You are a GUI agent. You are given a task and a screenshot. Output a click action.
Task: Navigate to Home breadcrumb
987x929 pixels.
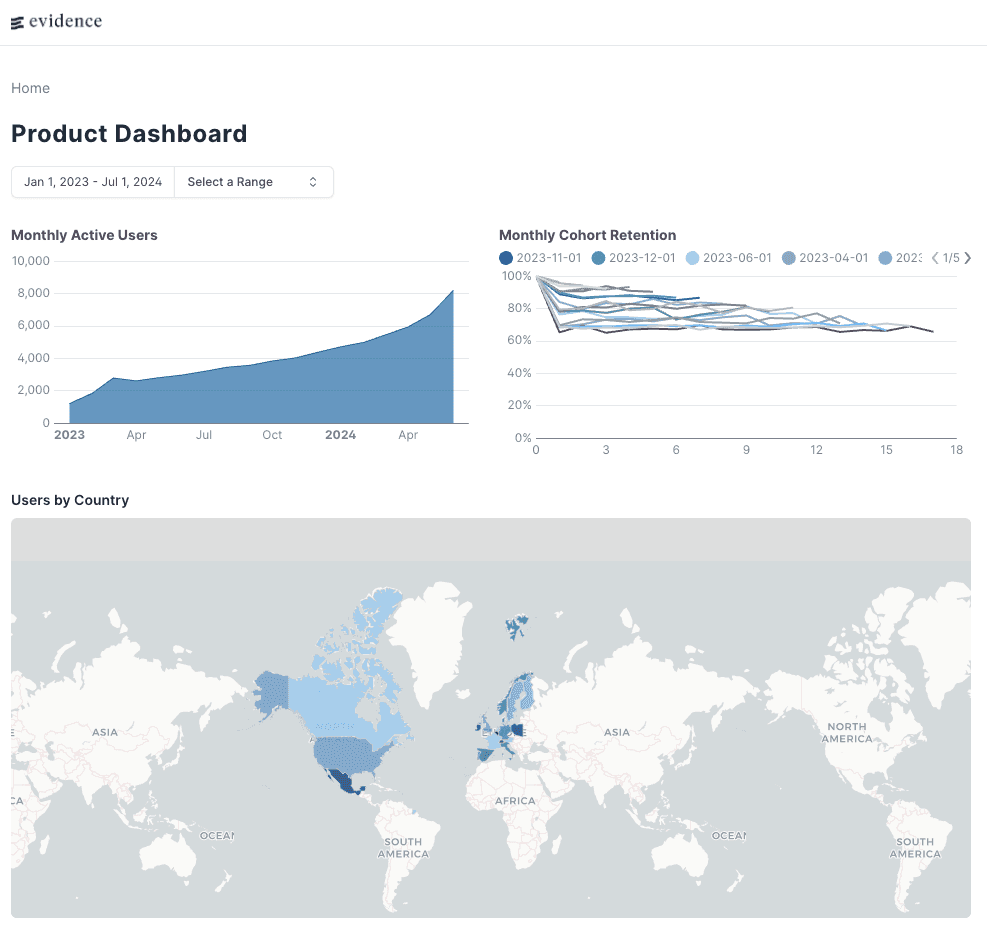click(x=30, y=88)
